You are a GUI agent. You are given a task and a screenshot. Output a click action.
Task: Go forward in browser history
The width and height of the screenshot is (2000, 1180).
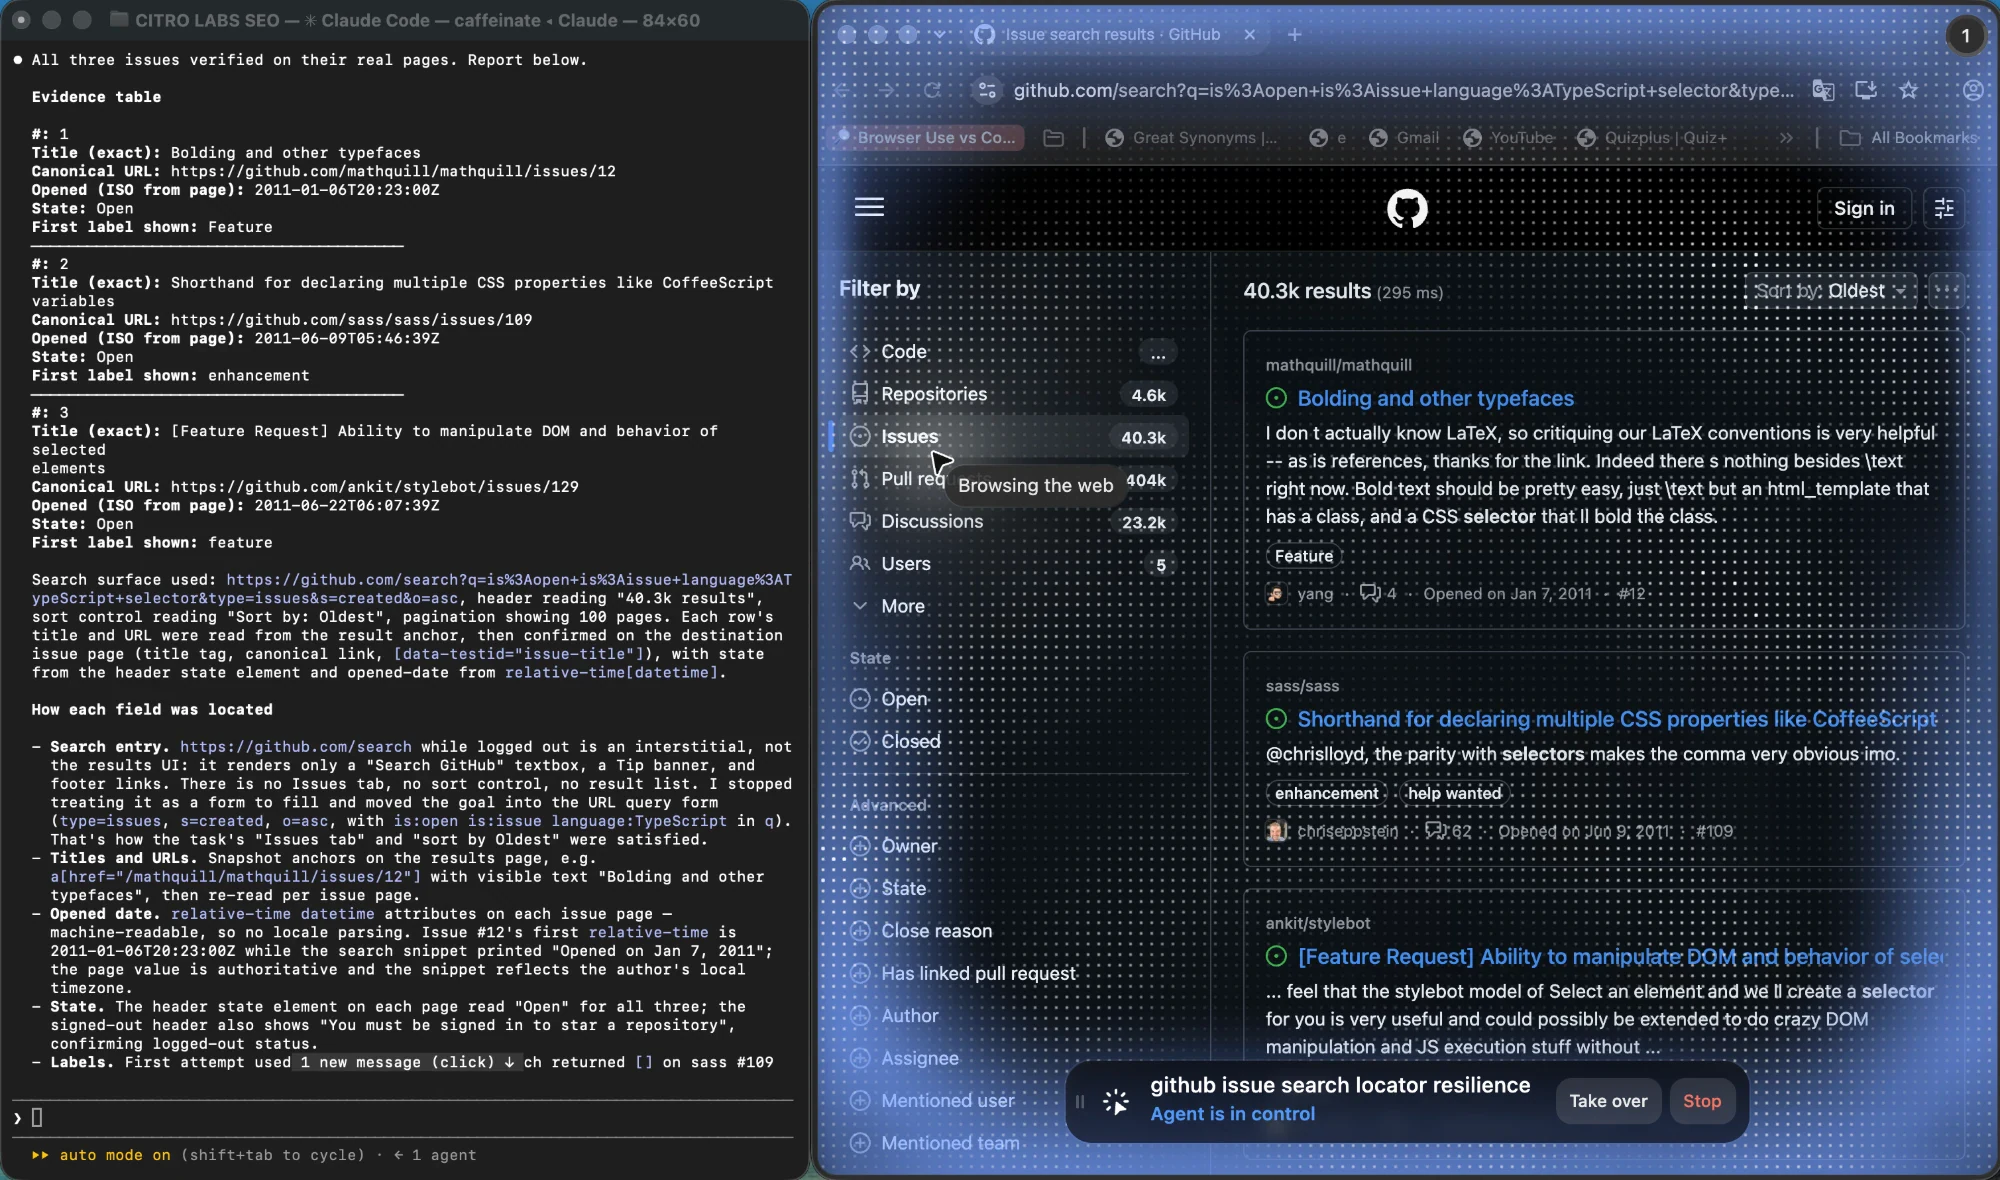(x=887, y=90)
